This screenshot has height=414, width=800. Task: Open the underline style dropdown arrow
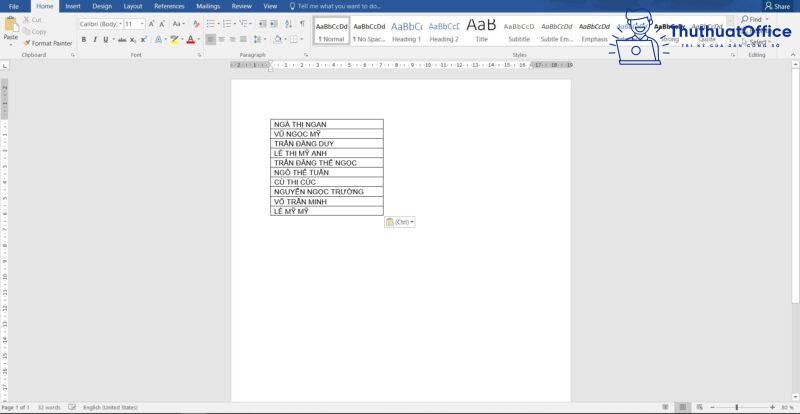click(x=112, y=39)
